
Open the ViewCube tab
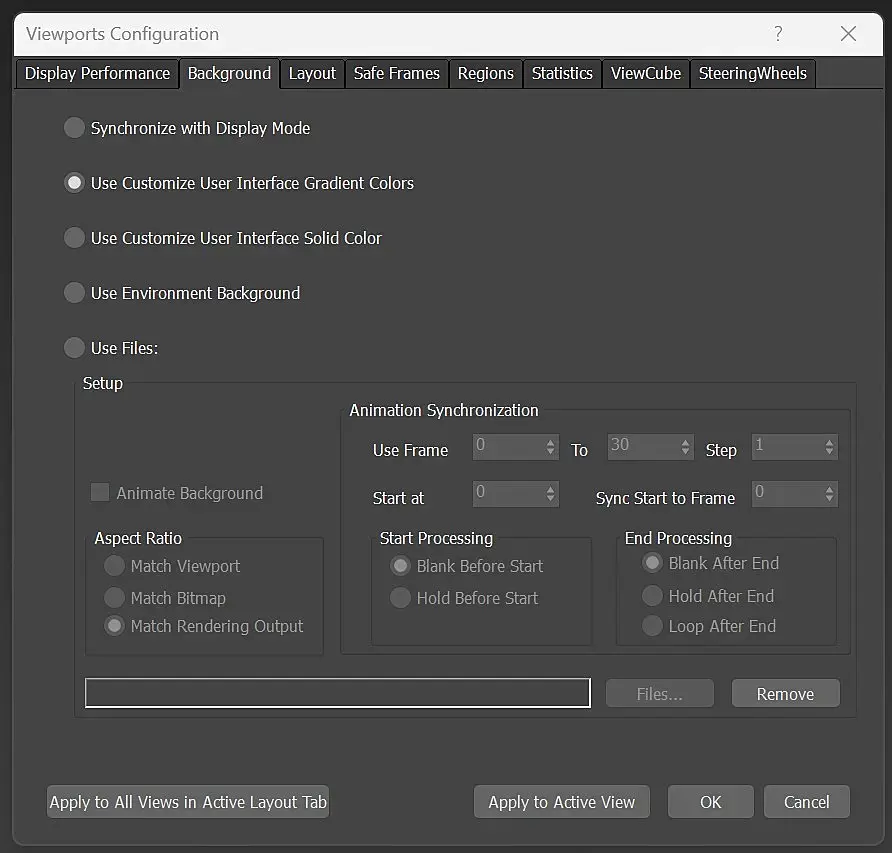coord(646,73)
